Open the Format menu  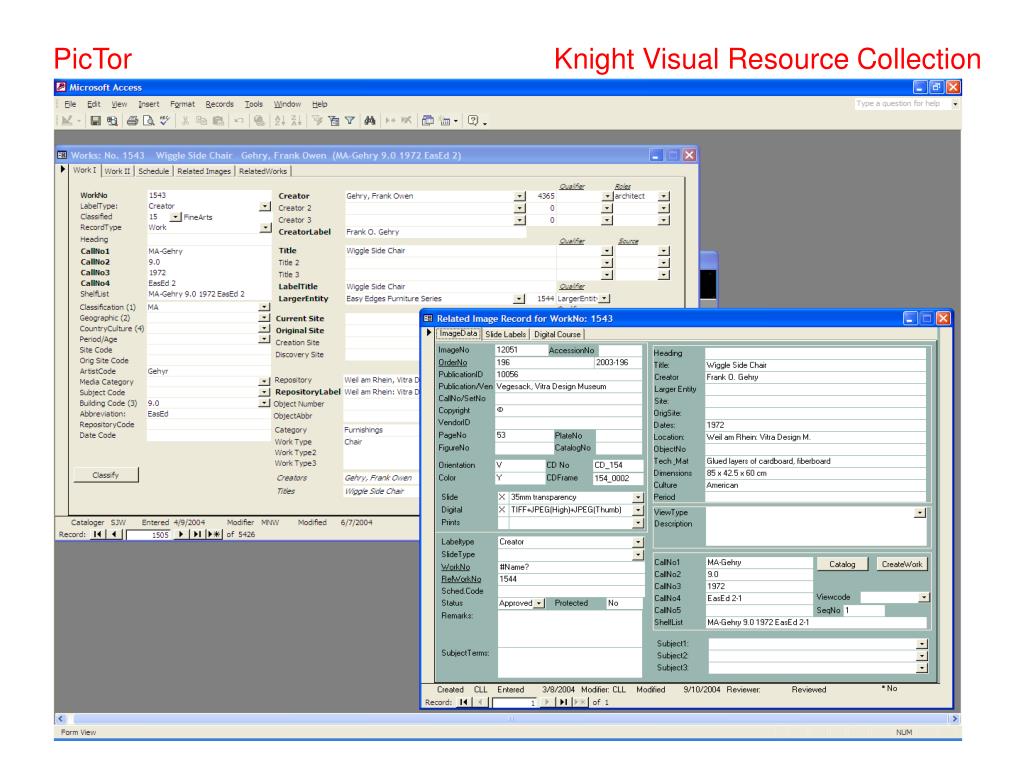[x=182, y=104]
